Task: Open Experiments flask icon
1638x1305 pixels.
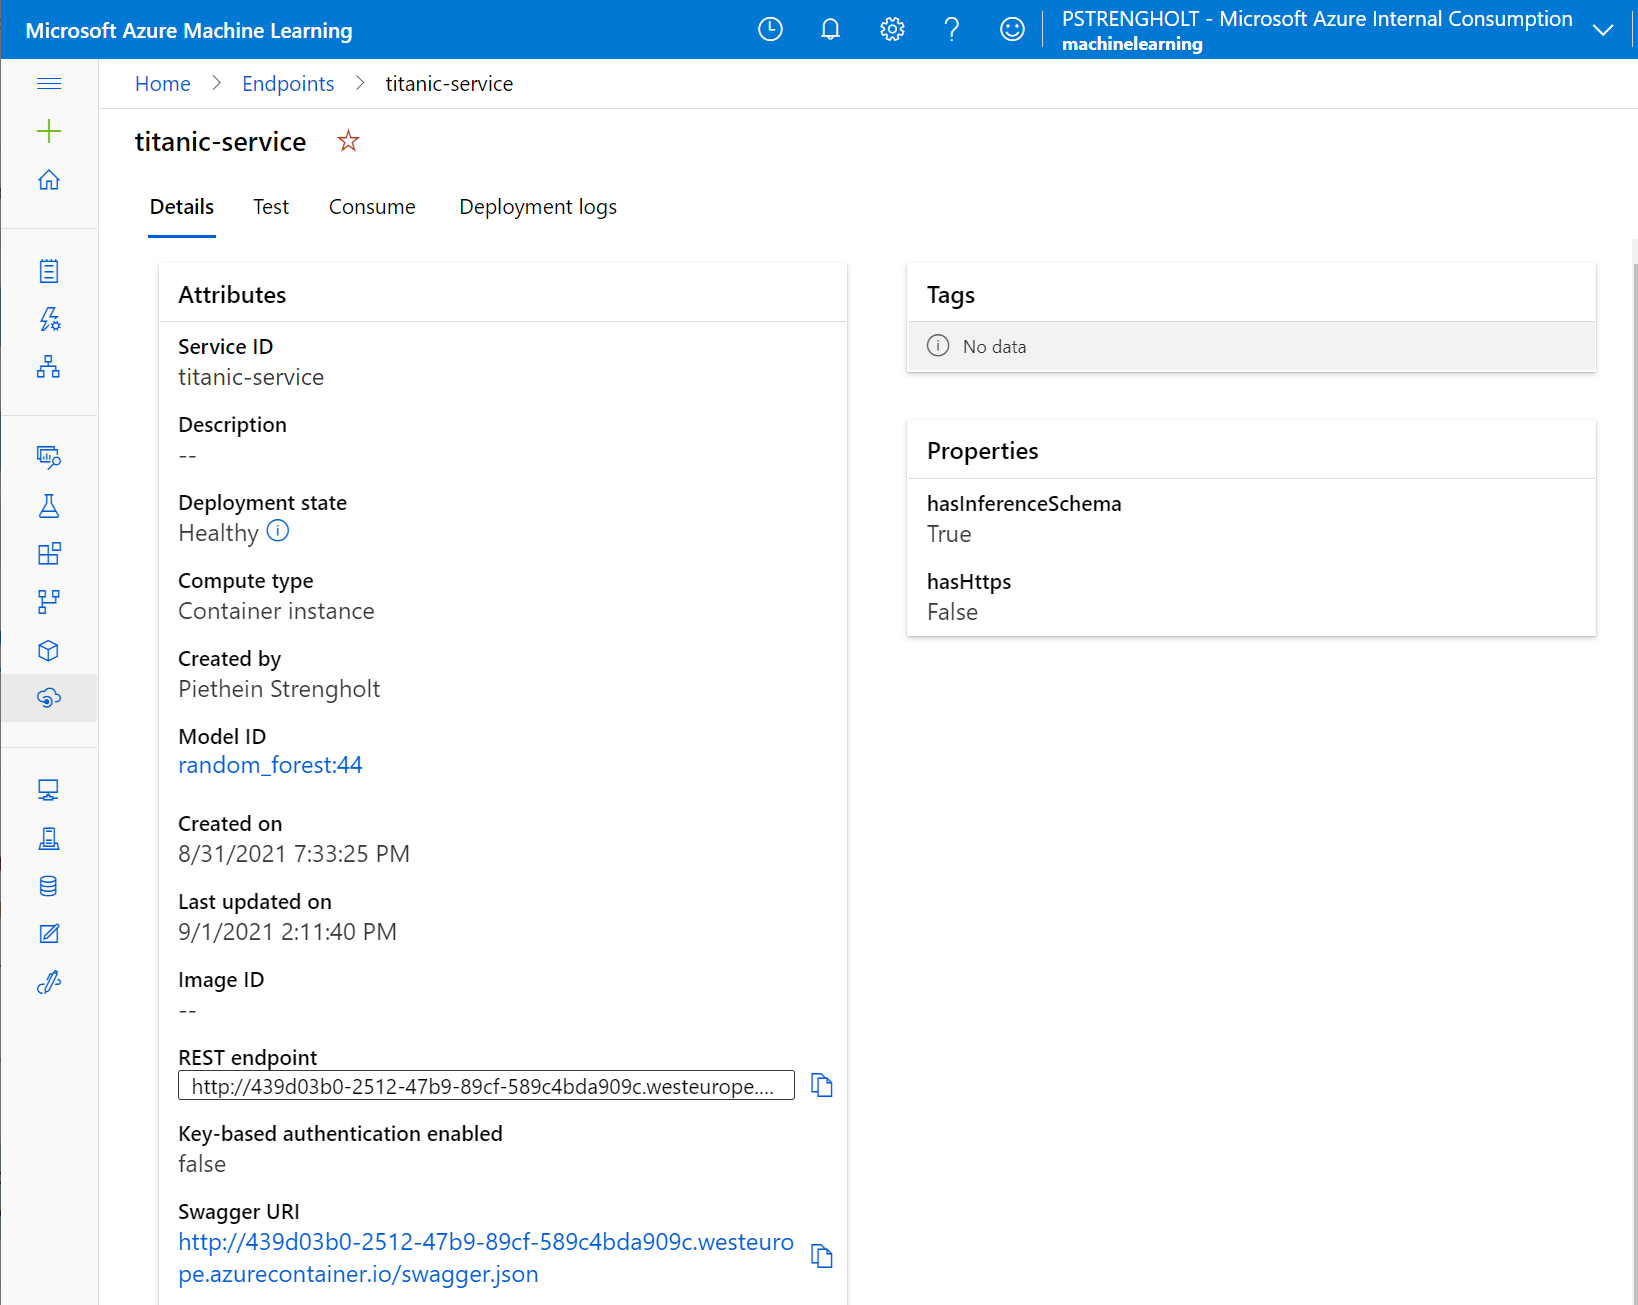Action: [x=49, y=506]
